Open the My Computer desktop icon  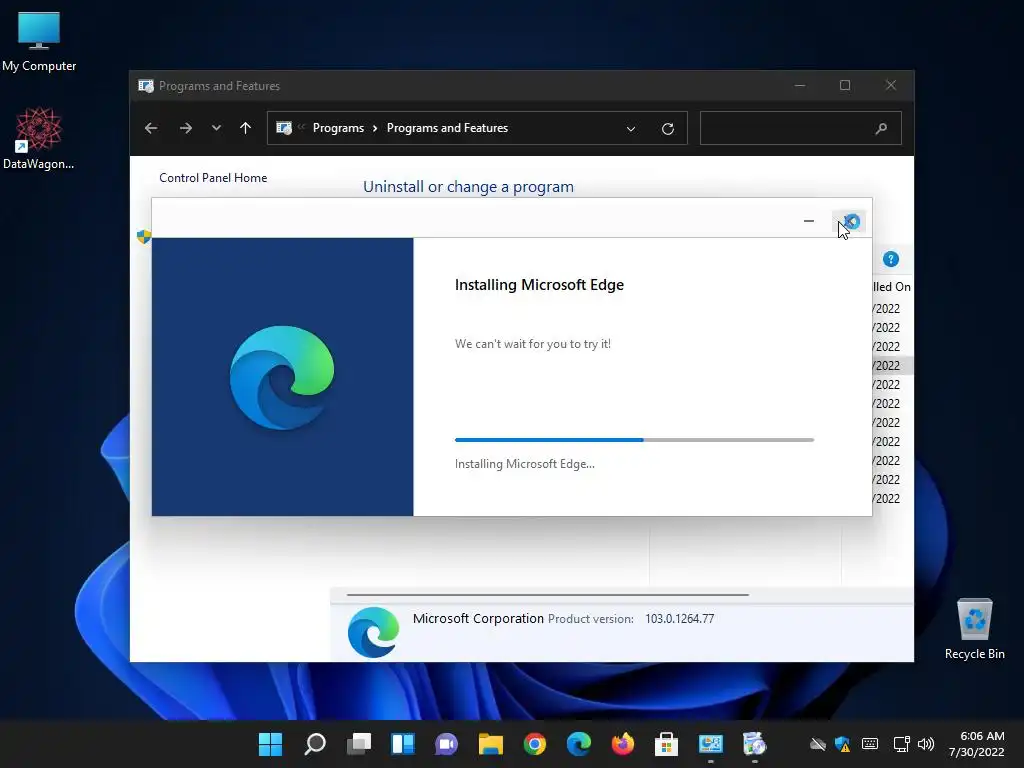39,42
